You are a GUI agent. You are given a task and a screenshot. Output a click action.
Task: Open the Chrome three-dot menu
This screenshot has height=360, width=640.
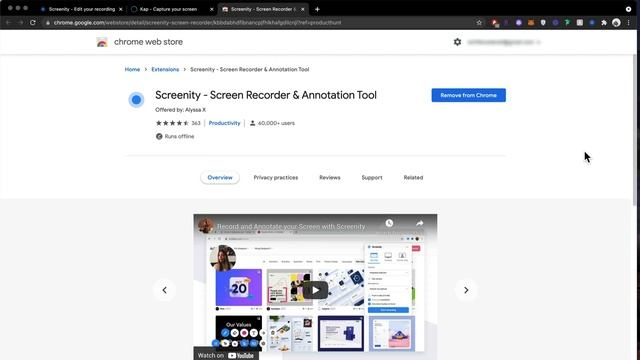click(x=629, y=23)
